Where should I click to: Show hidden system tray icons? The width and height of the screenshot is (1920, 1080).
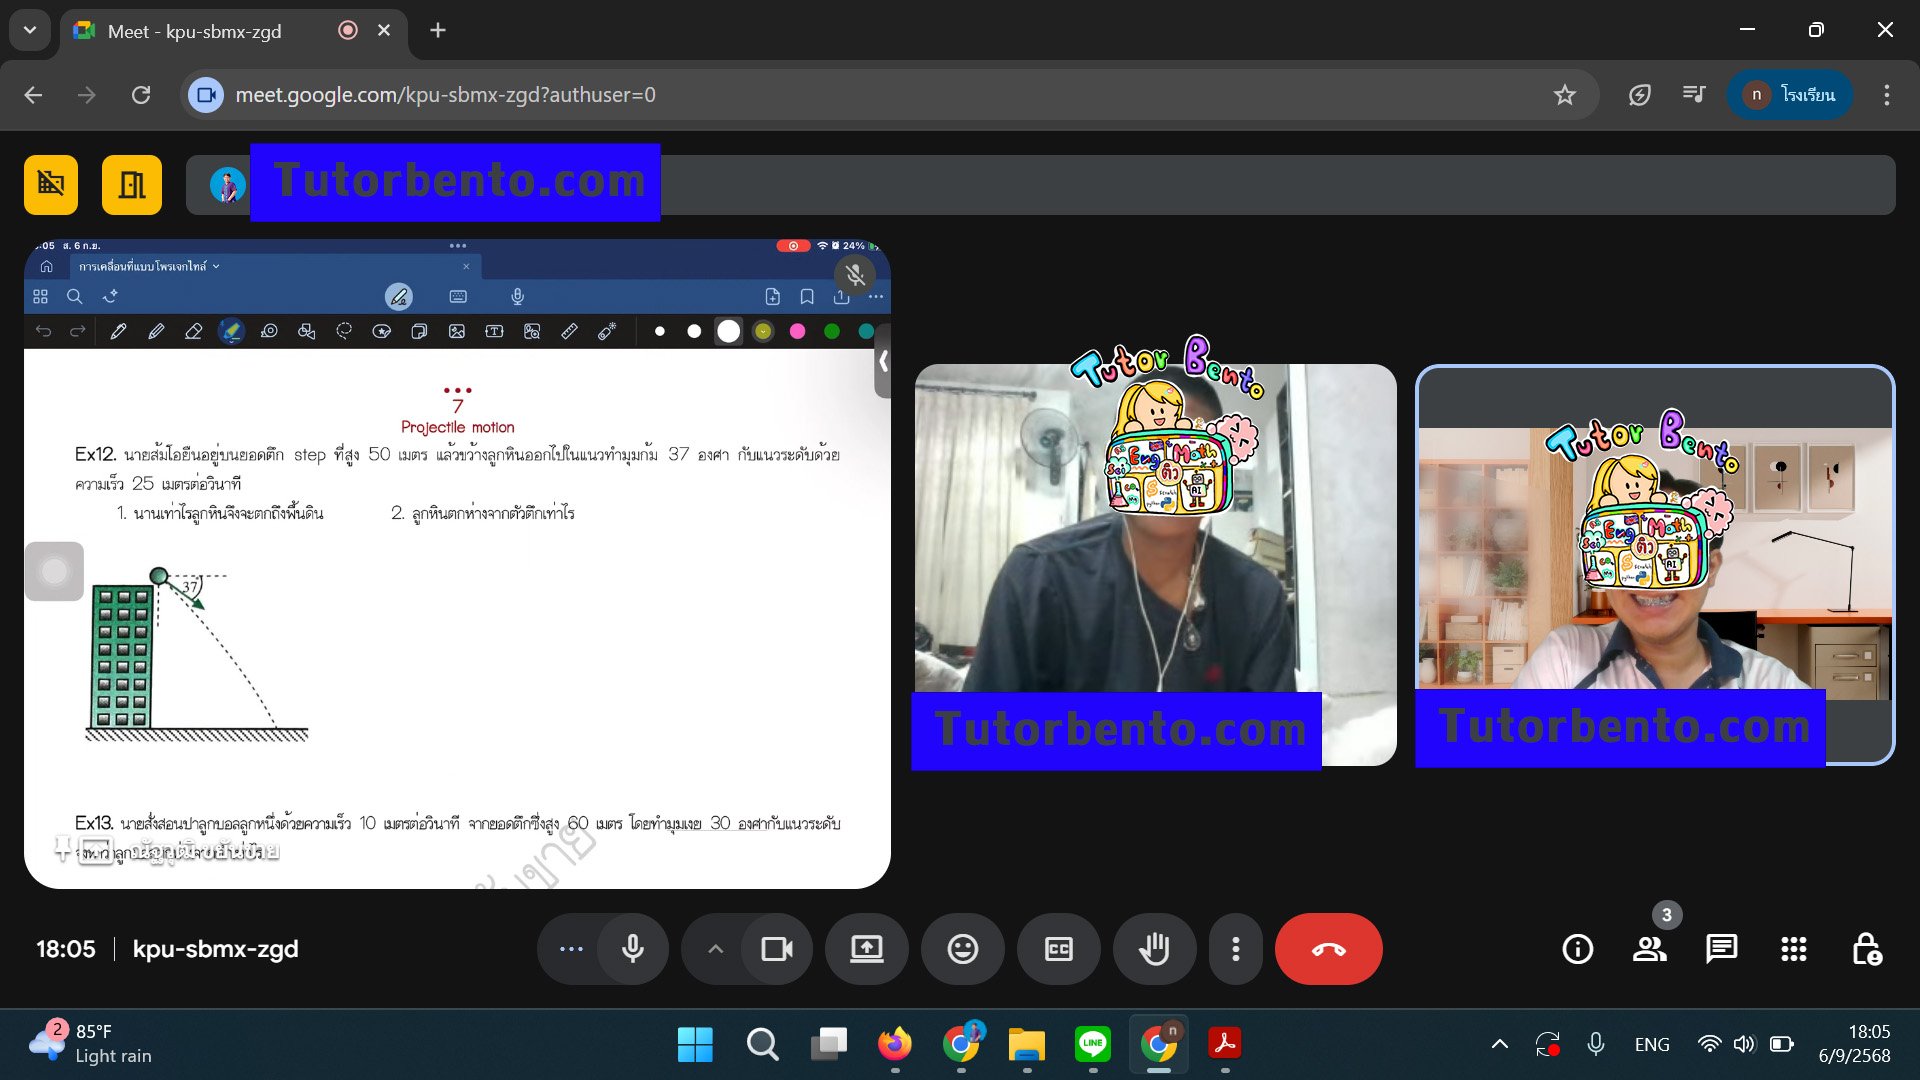[x=1499, y=1044]
